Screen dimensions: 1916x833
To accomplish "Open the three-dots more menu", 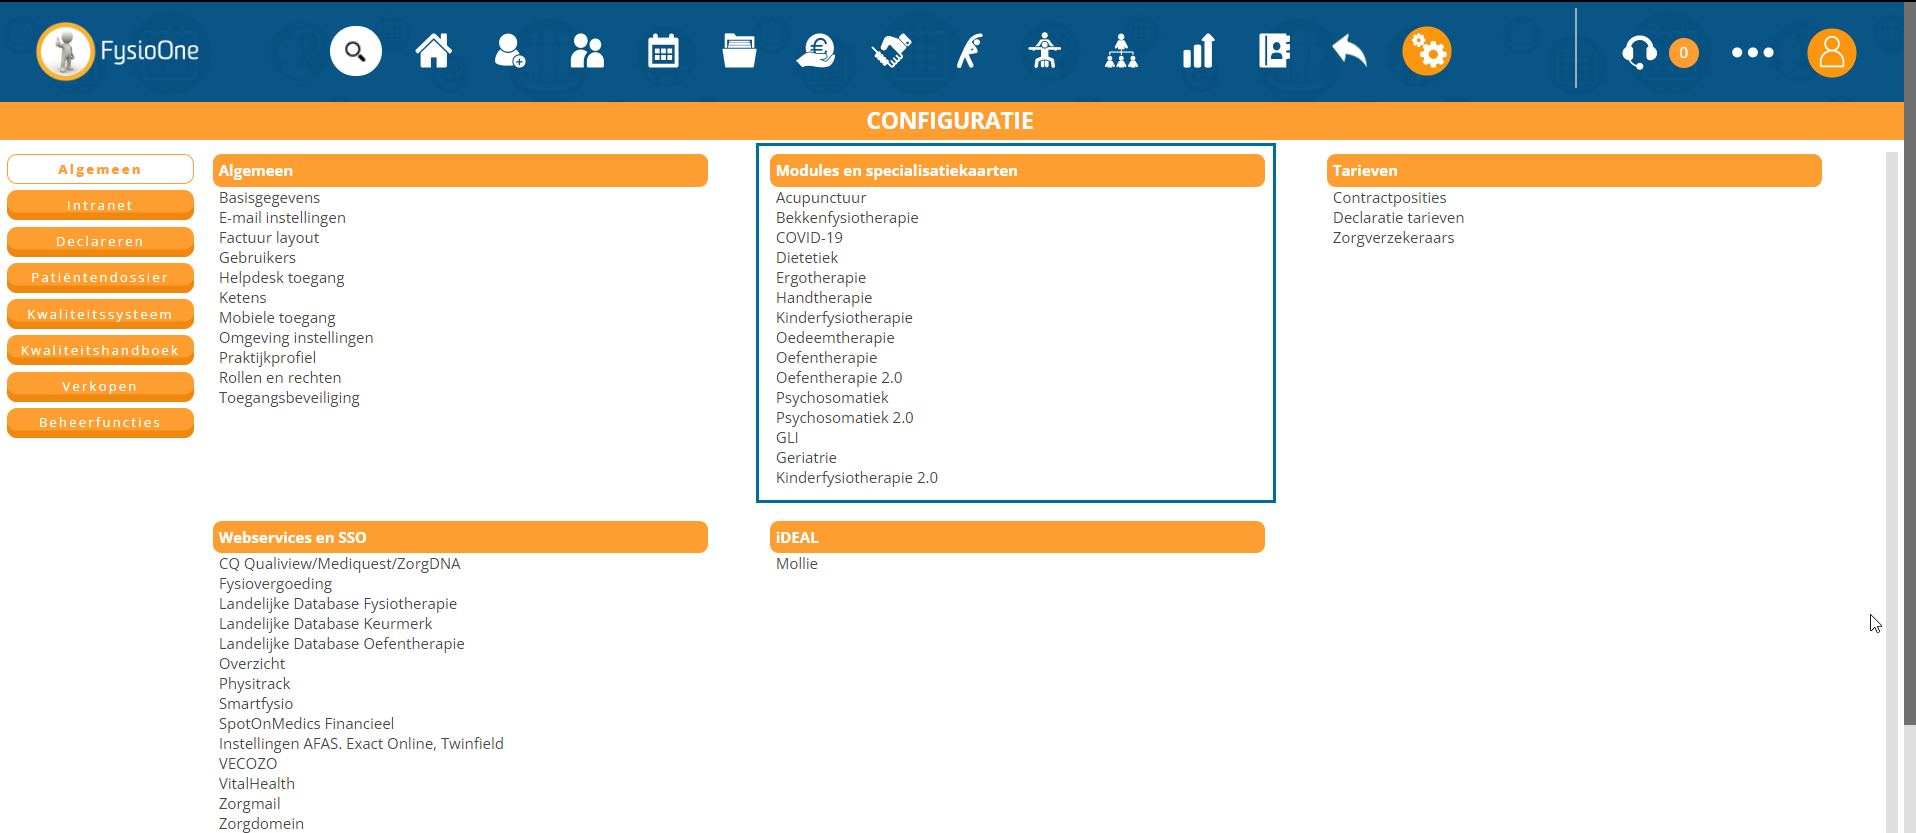I will pos(1752,52).
